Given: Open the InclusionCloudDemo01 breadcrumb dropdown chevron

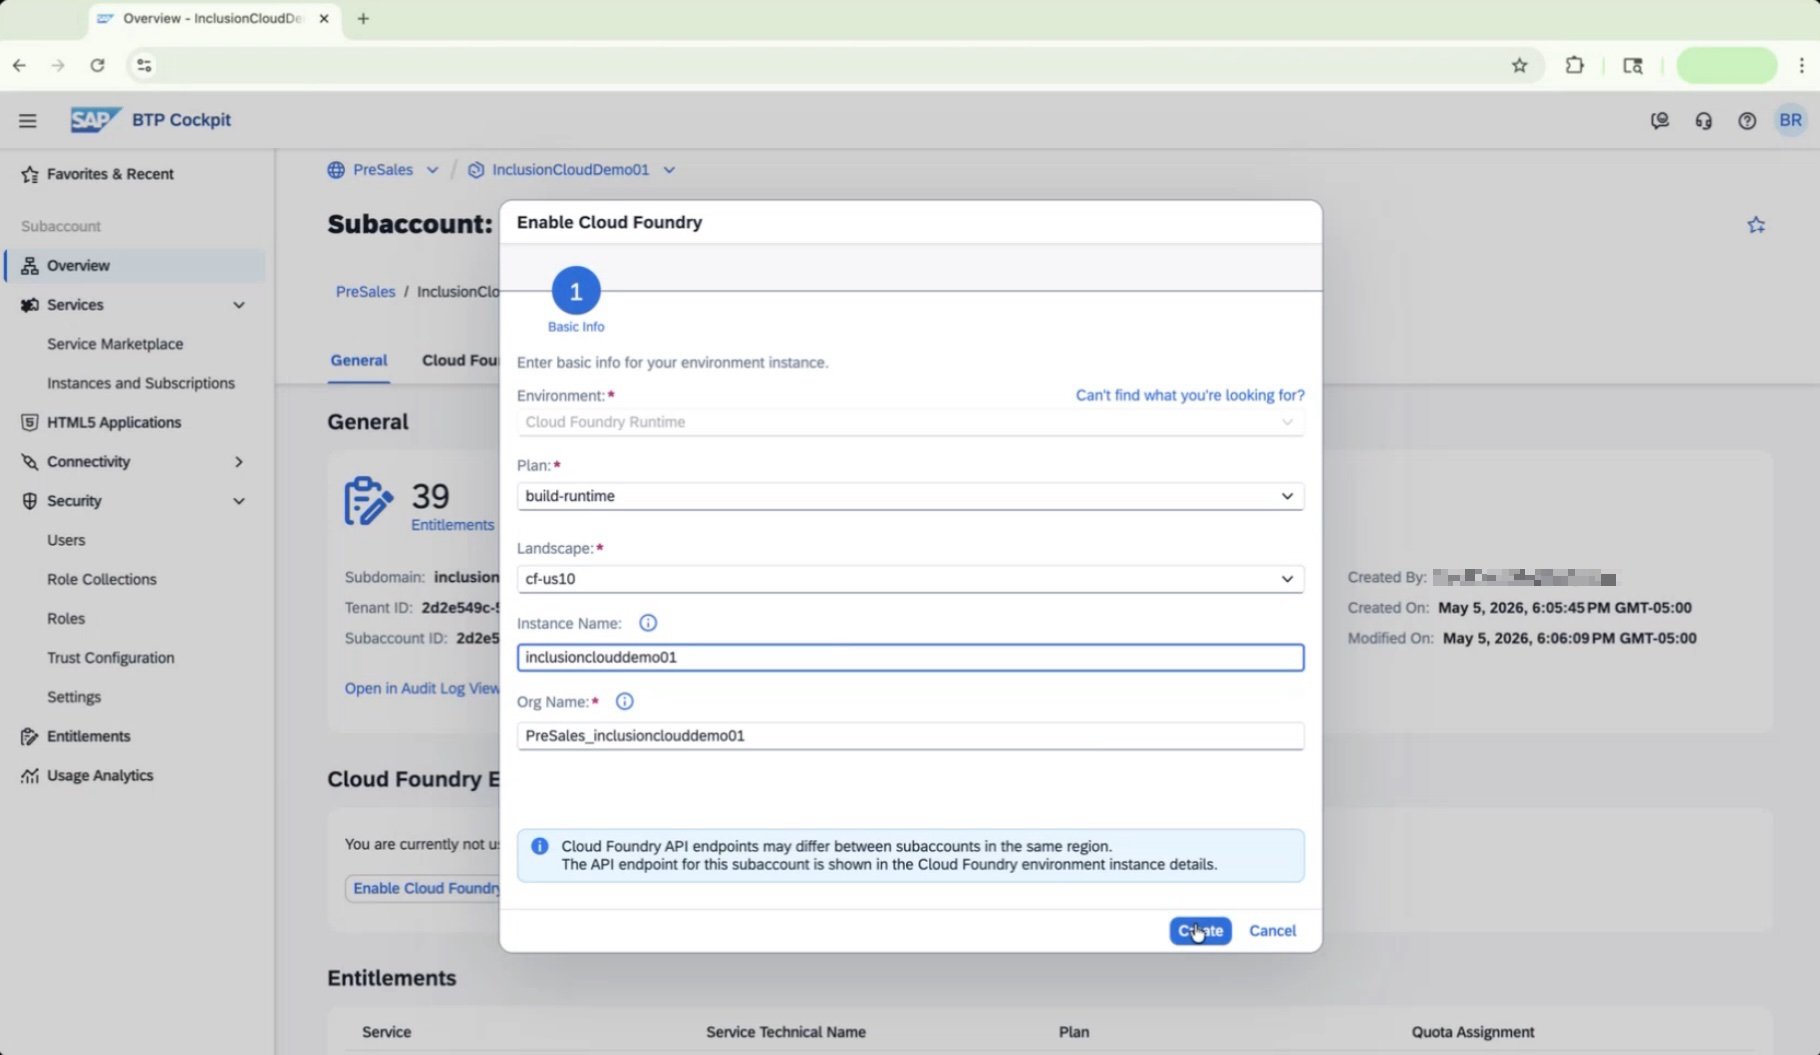Looking at the screenshot, I should [x=669, y=170].
